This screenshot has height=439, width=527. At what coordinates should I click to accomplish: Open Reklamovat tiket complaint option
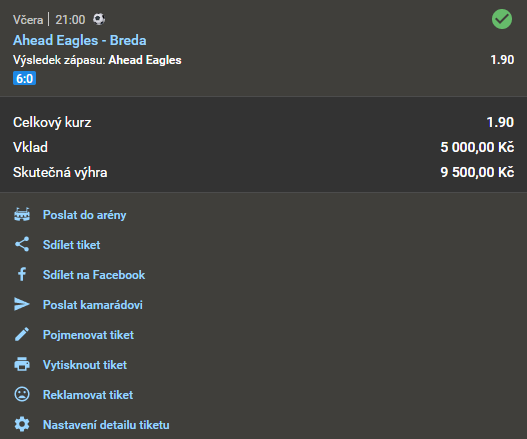tap(88, 395)
